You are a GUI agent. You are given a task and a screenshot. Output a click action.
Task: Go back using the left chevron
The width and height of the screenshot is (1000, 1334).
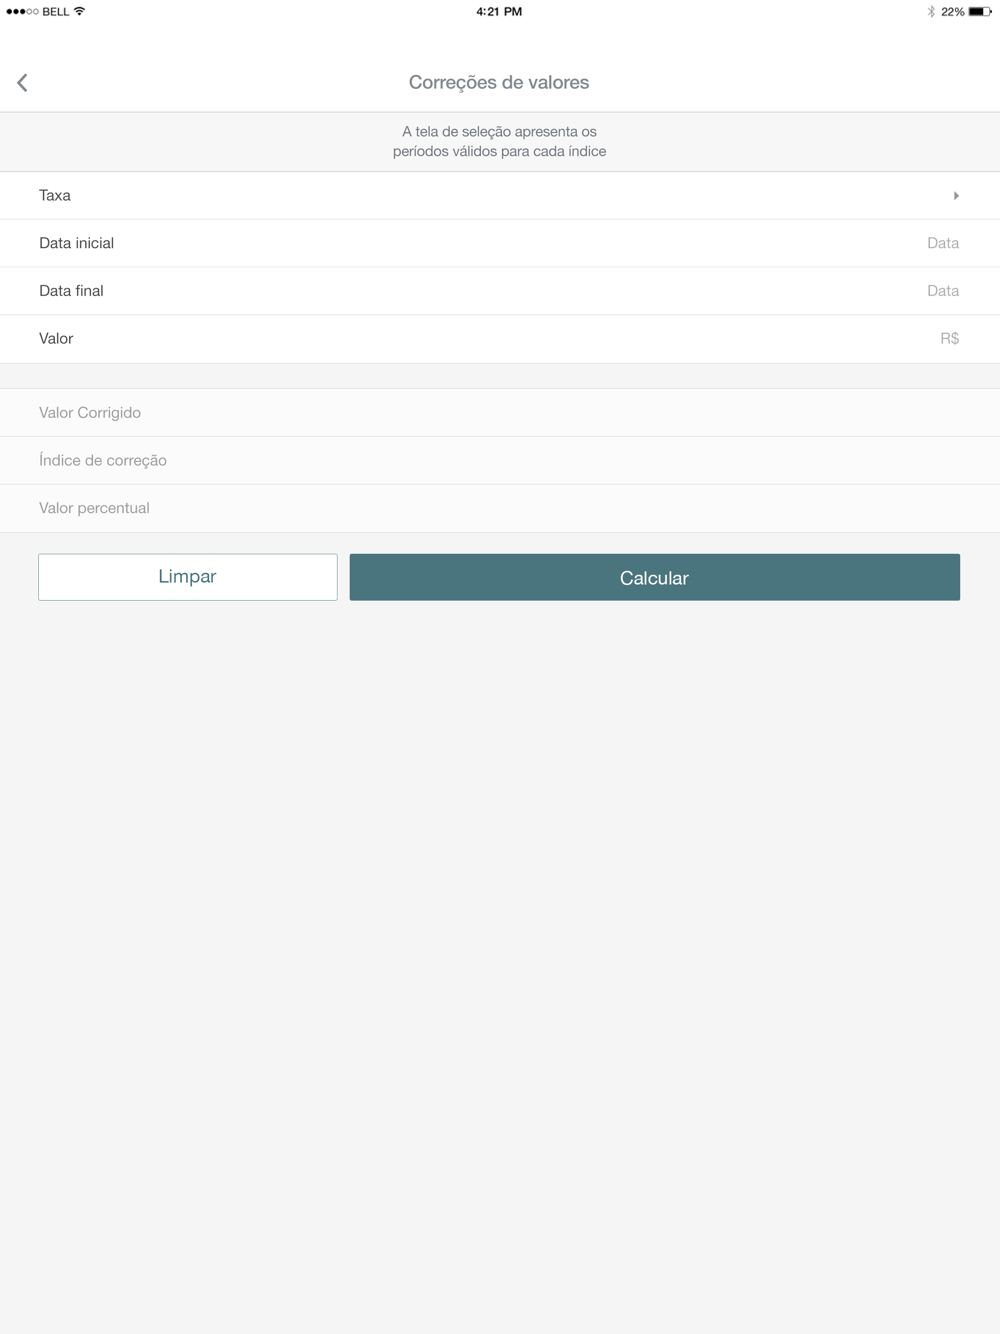tap(22, 82)
